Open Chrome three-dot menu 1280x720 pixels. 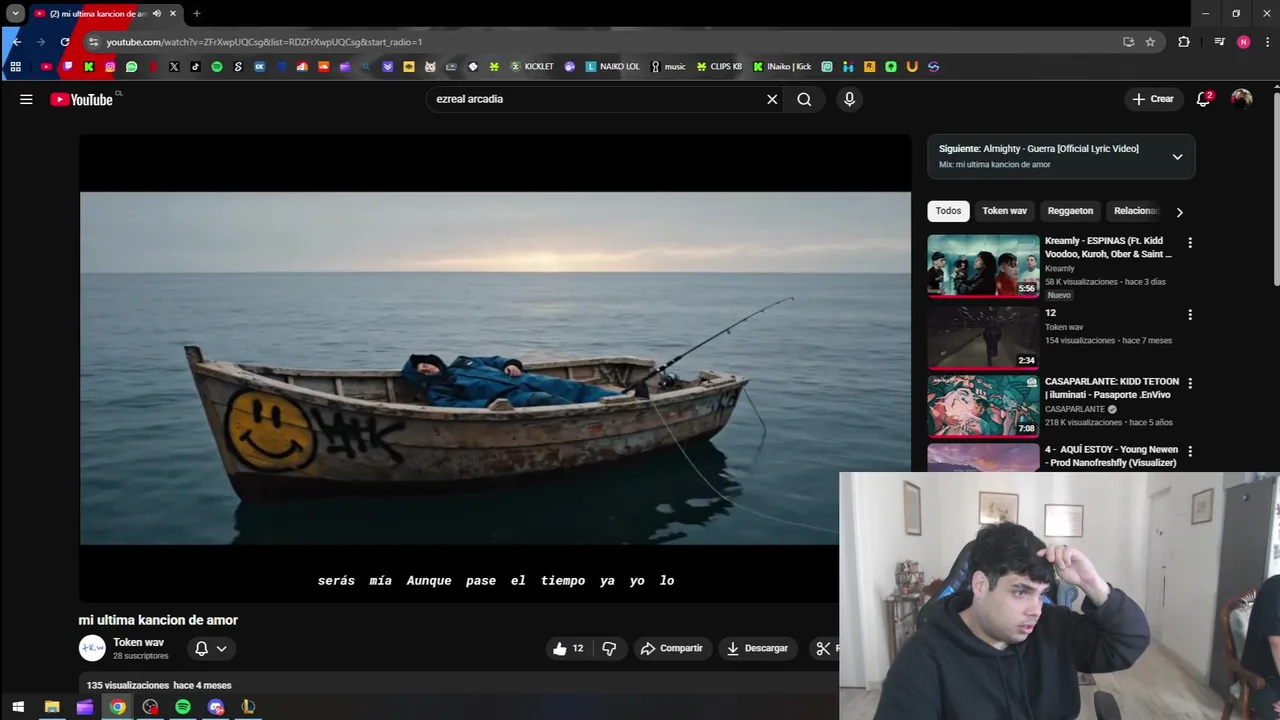1268,42
